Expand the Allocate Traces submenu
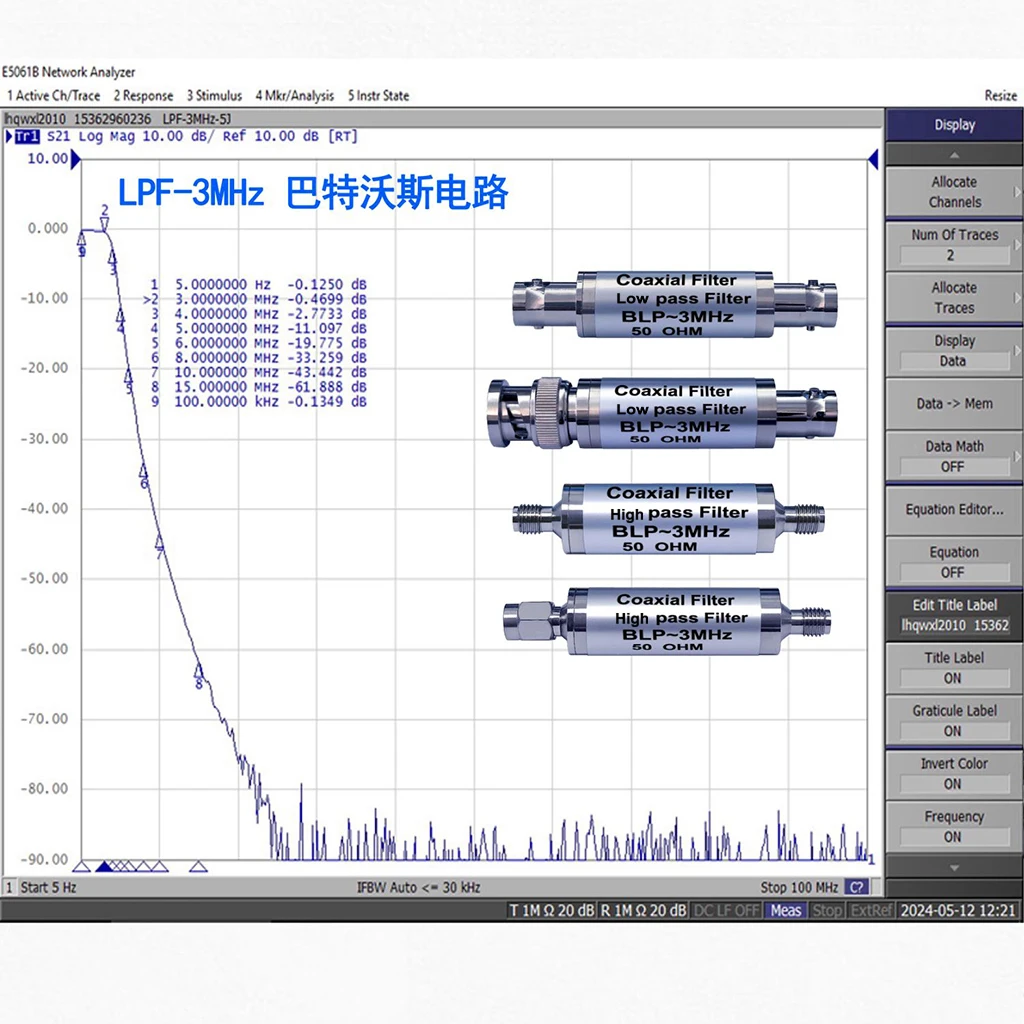The width and height of the screenshot is (1024, 1024). [x=953, y=298]
